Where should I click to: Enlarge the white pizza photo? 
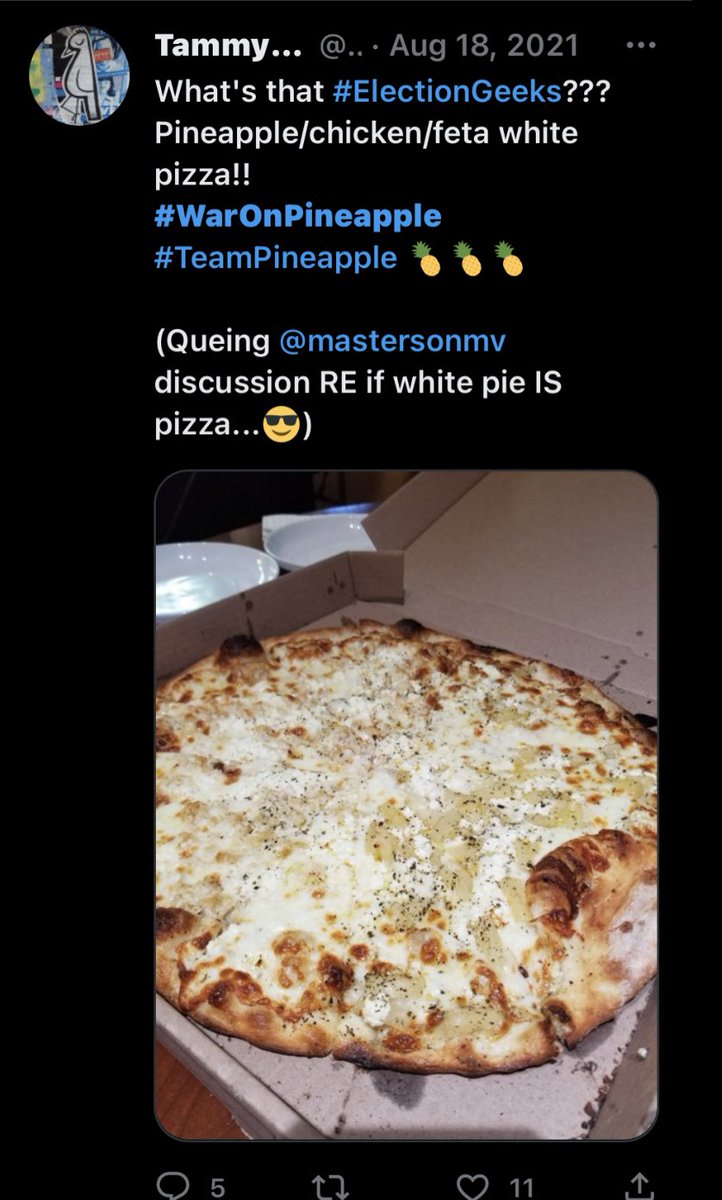coord(406,805)
